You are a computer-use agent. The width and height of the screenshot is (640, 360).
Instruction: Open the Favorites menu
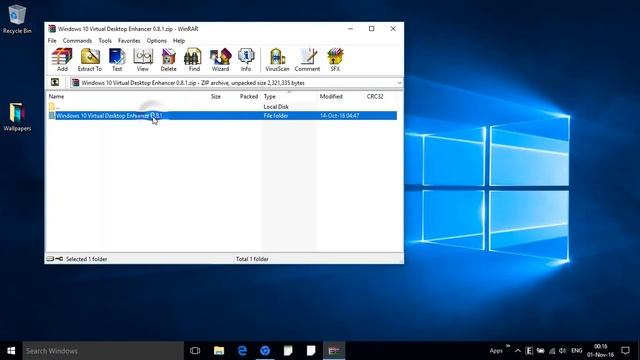click(x=129, y=41)
